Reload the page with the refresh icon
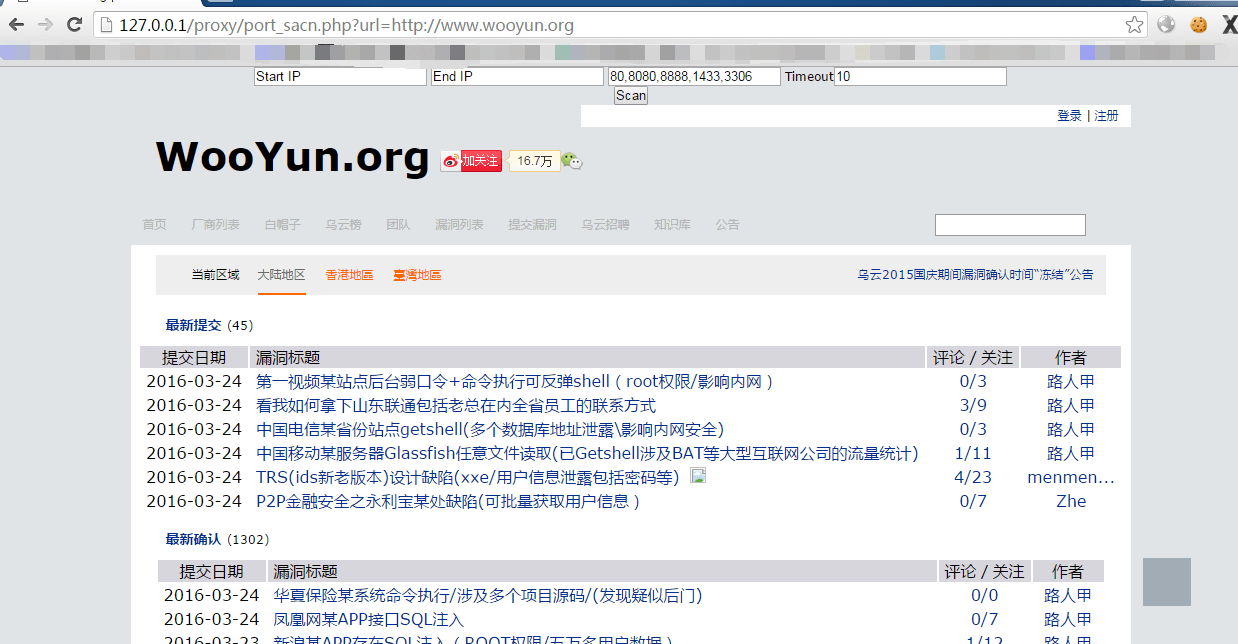 click(75, 25)
